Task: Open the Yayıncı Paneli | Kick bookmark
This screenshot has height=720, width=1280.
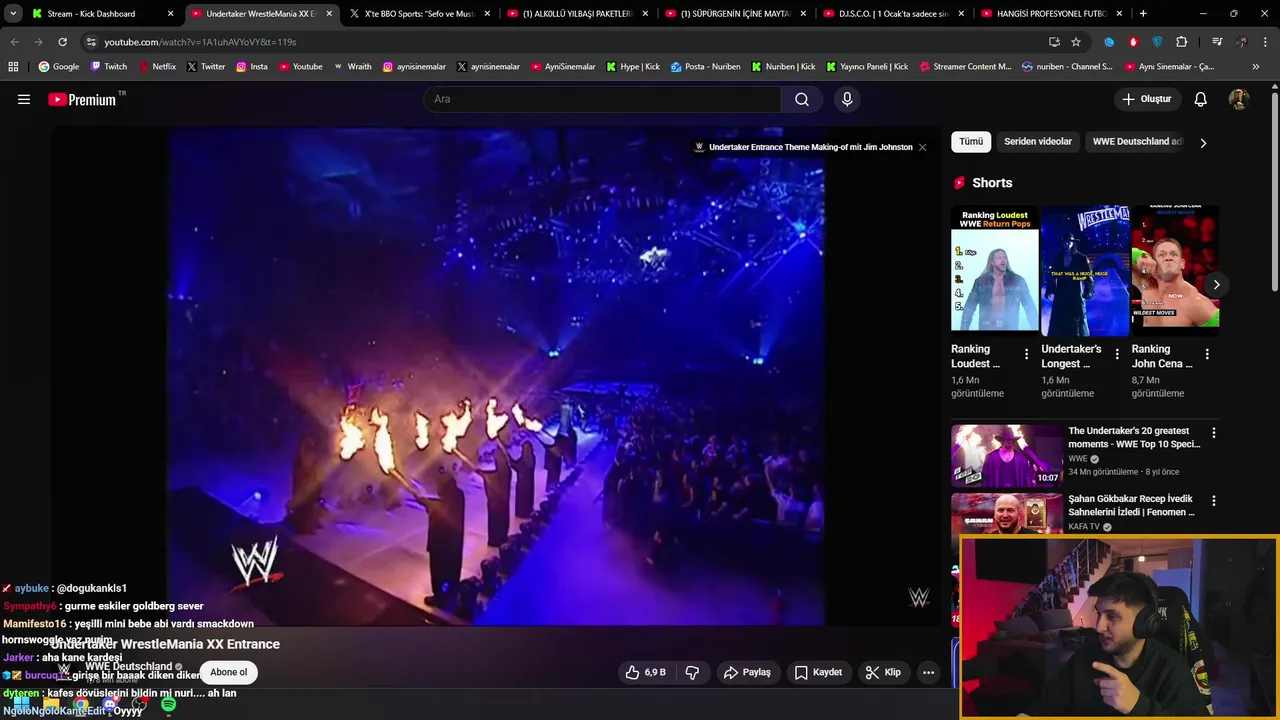Action: pos(866,67)
